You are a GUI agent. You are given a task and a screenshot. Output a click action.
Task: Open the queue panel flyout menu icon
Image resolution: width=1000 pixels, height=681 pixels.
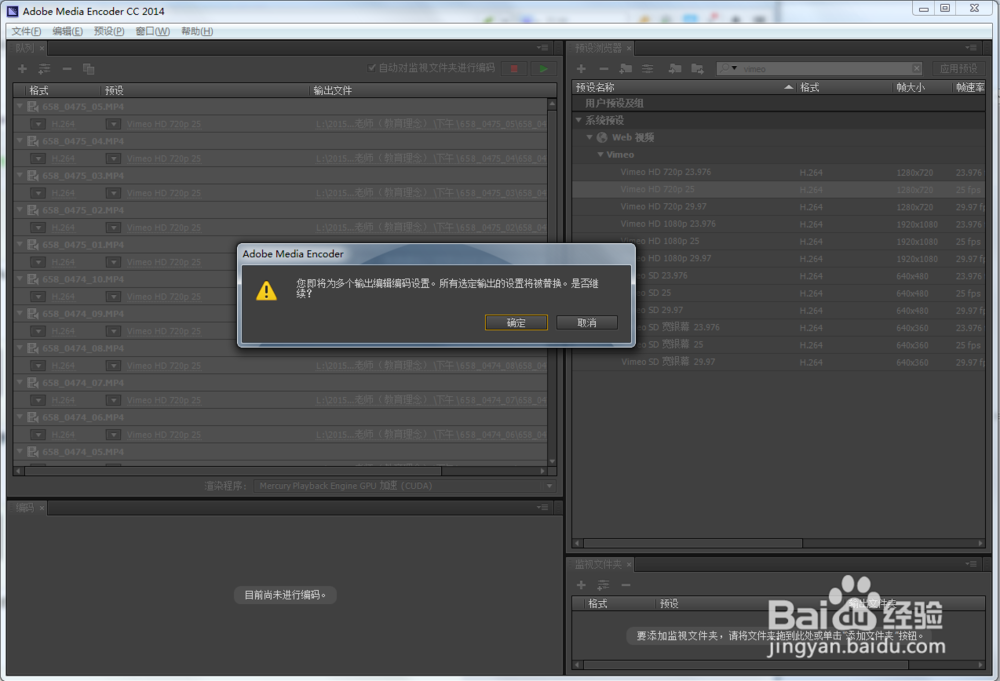542,48
